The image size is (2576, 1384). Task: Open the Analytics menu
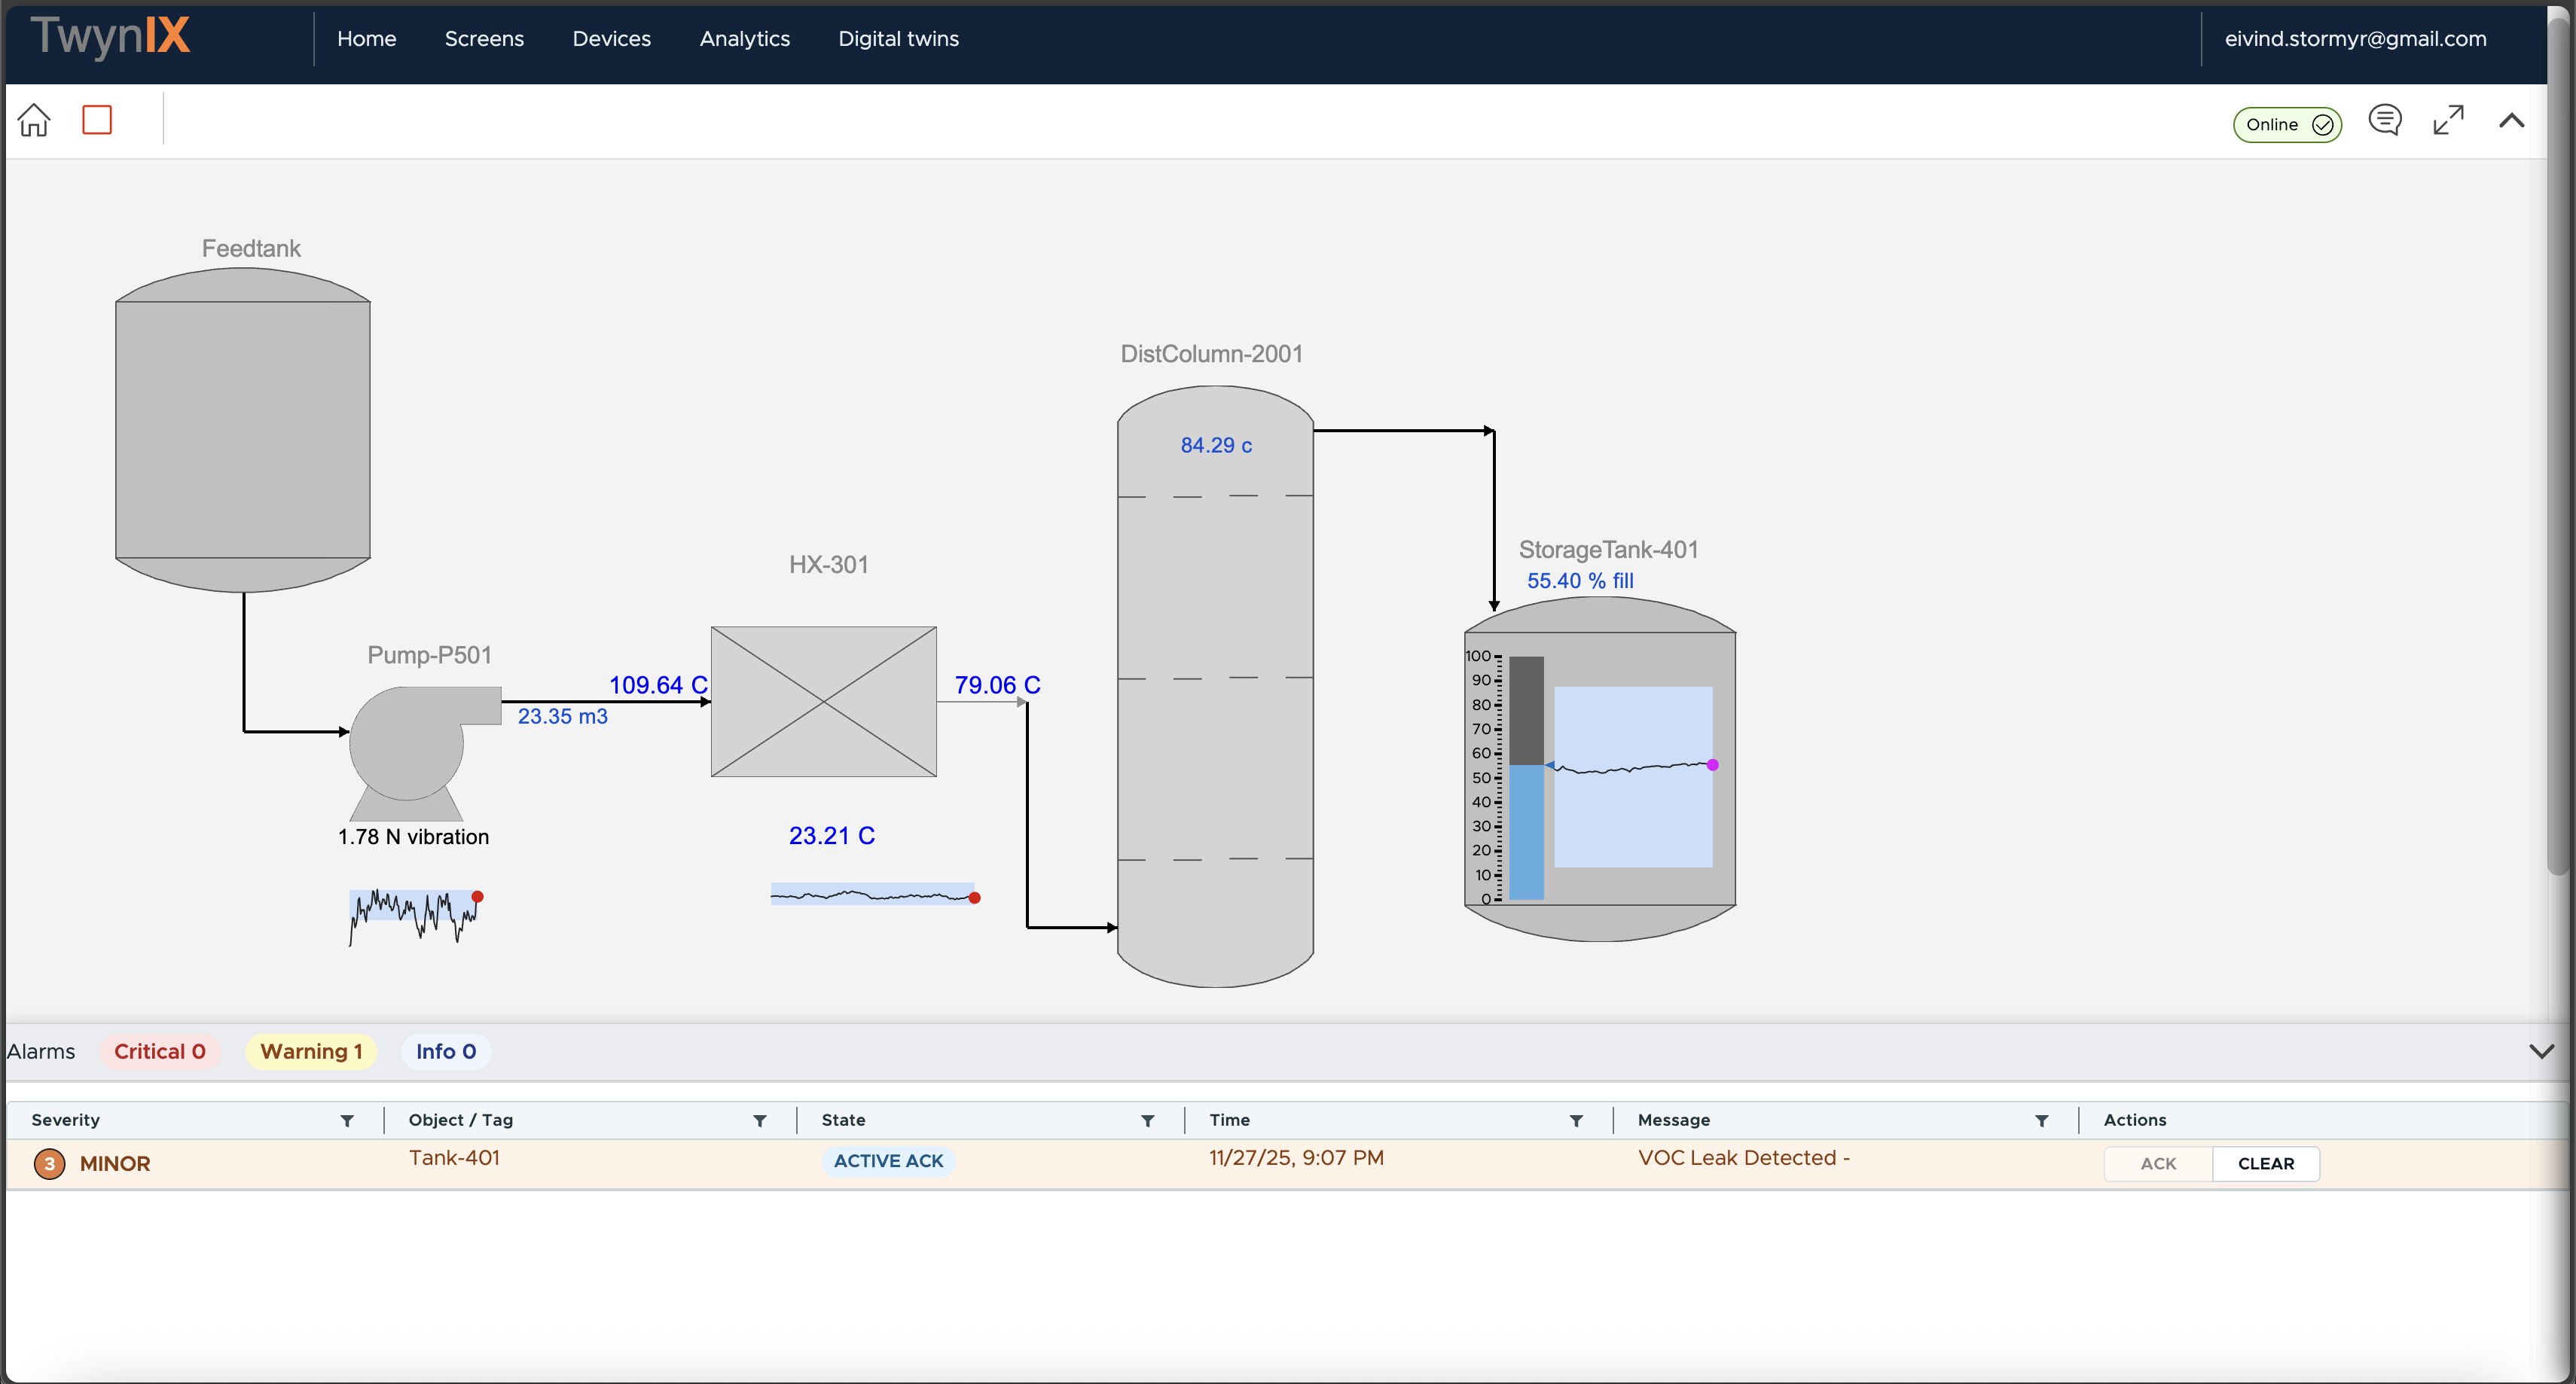pos(744,39)
